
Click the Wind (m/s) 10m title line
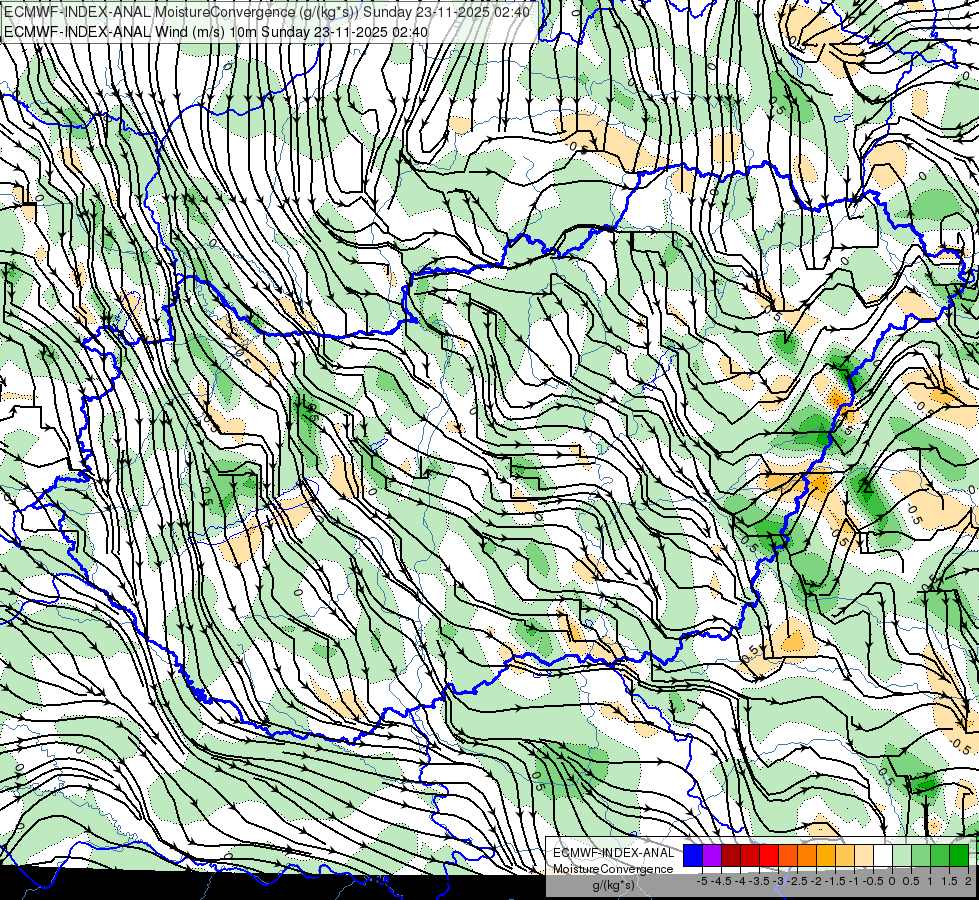point(216,32)
